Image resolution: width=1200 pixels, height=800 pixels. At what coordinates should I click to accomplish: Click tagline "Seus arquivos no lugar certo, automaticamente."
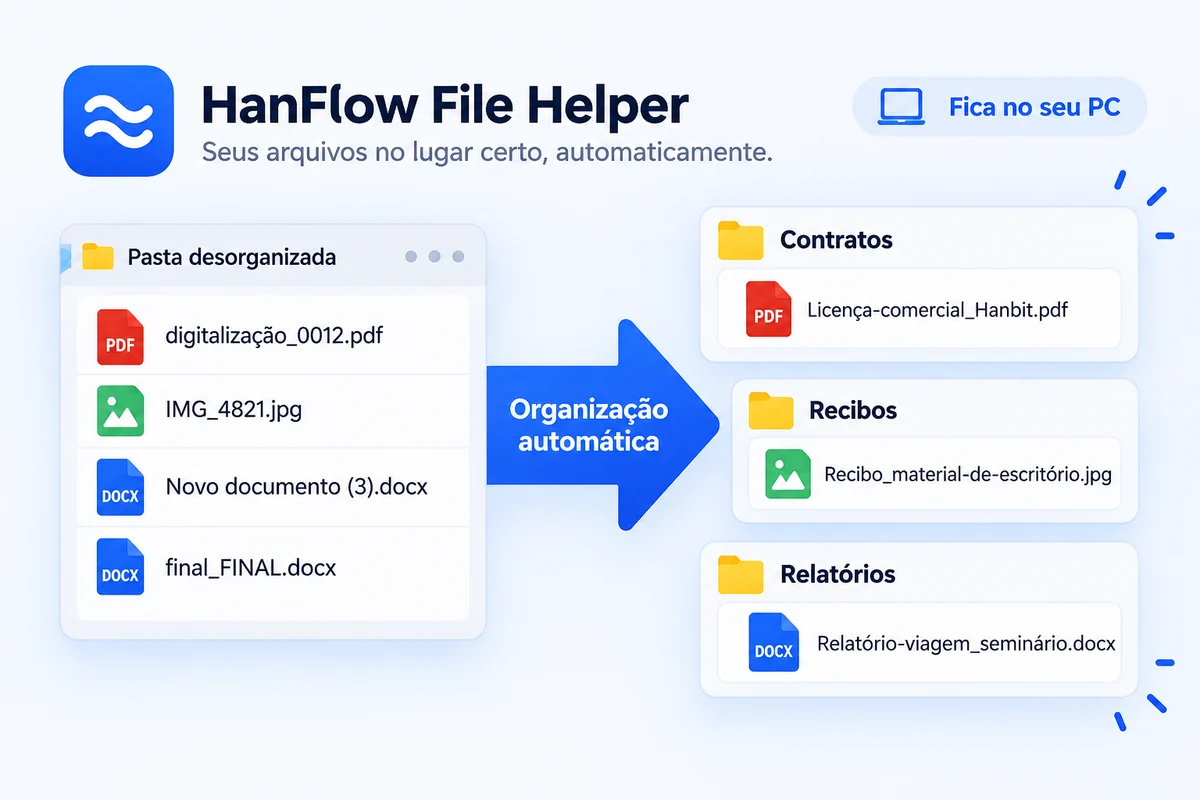(487, 153)
